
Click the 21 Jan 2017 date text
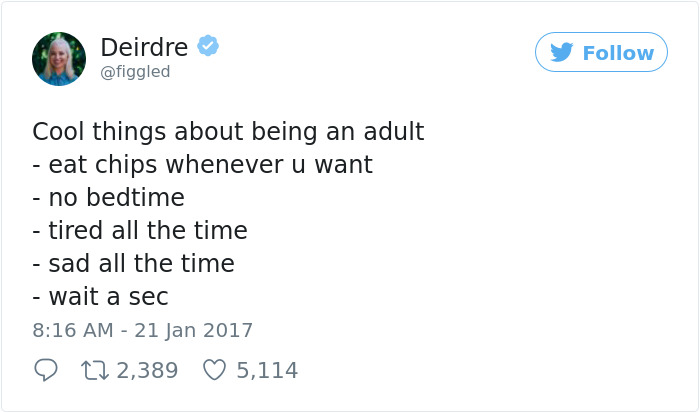click(187, 330)
